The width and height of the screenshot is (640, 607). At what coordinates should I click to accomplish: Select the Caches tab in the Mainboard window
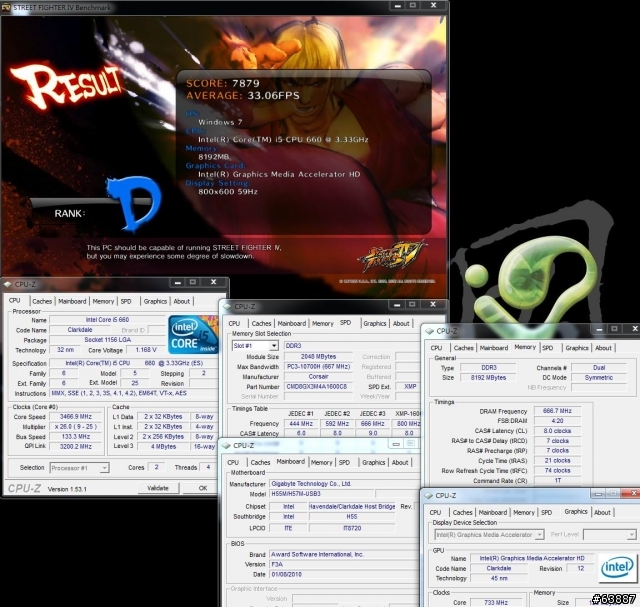pos(260,462)
